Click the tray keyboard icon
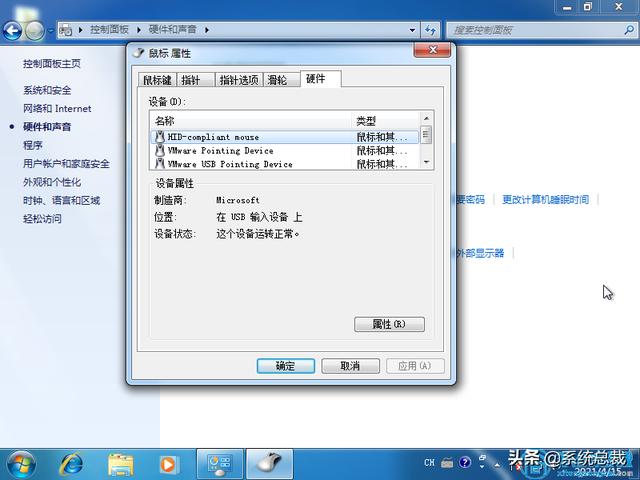 coord(447,462)
